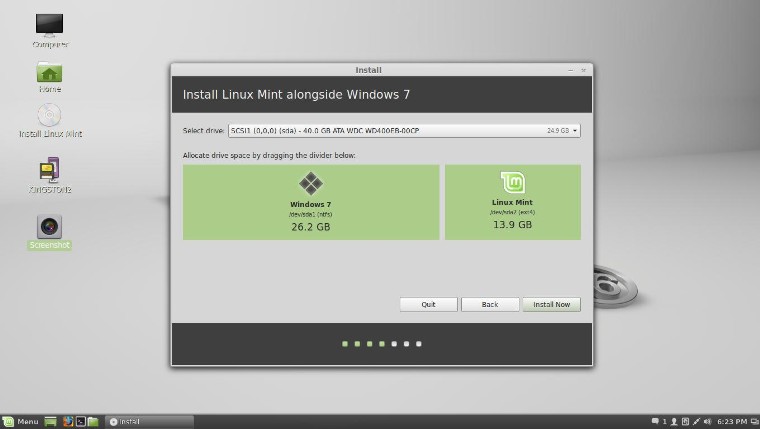
Task: Click the Linux Mint logo in partition
Action: 512,182
